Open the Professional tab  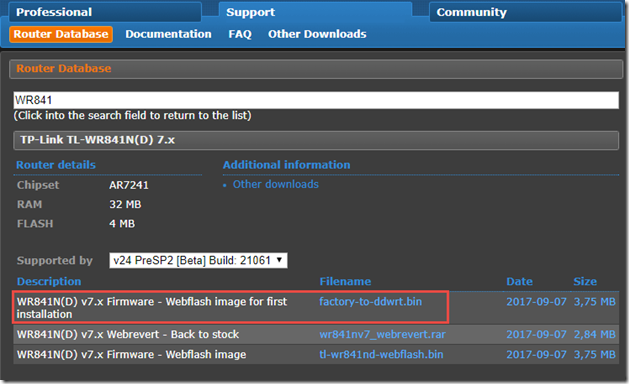[x=105, y=12]
